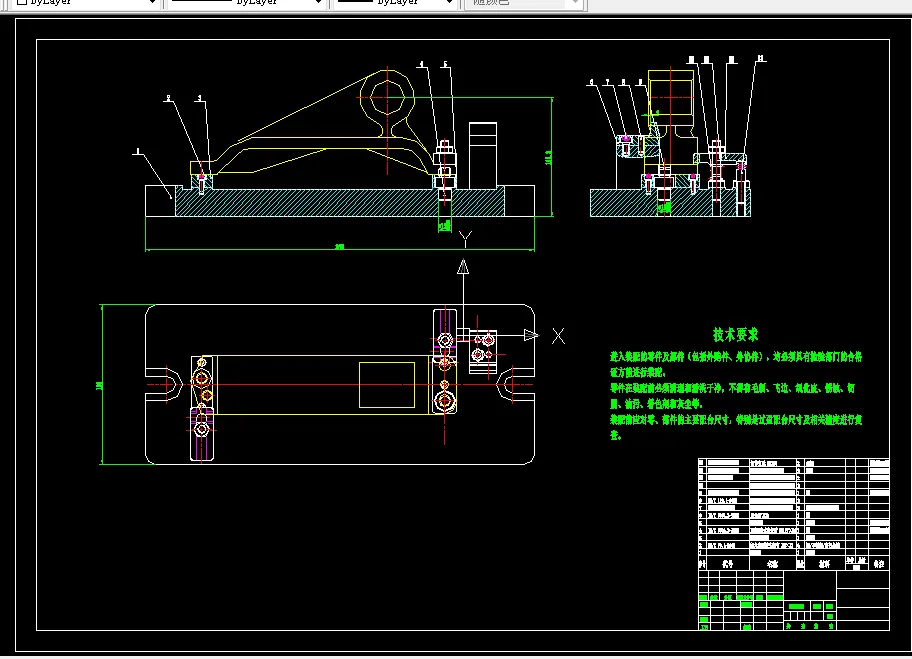Select part balloon number 4
The height and width of the screenshot is (659, 912).
(422, 65)
